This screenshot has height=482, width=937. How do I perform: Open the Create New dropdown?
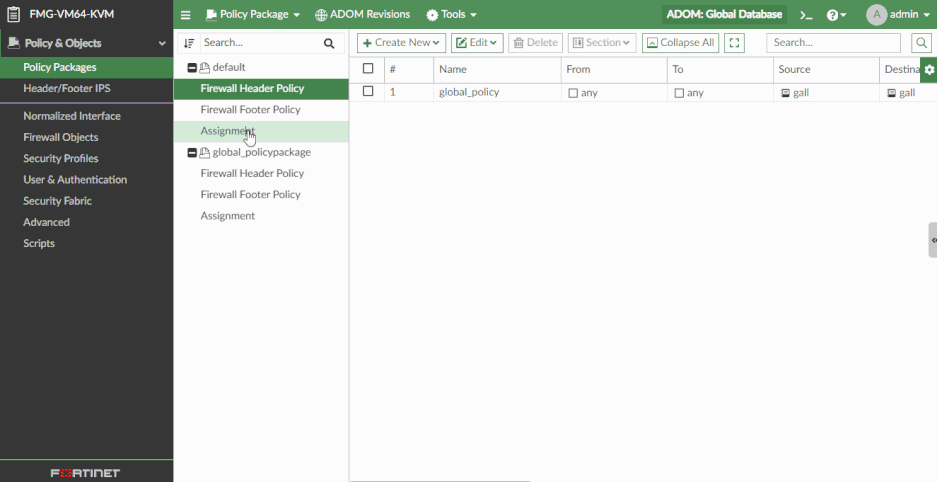point(402,43)
